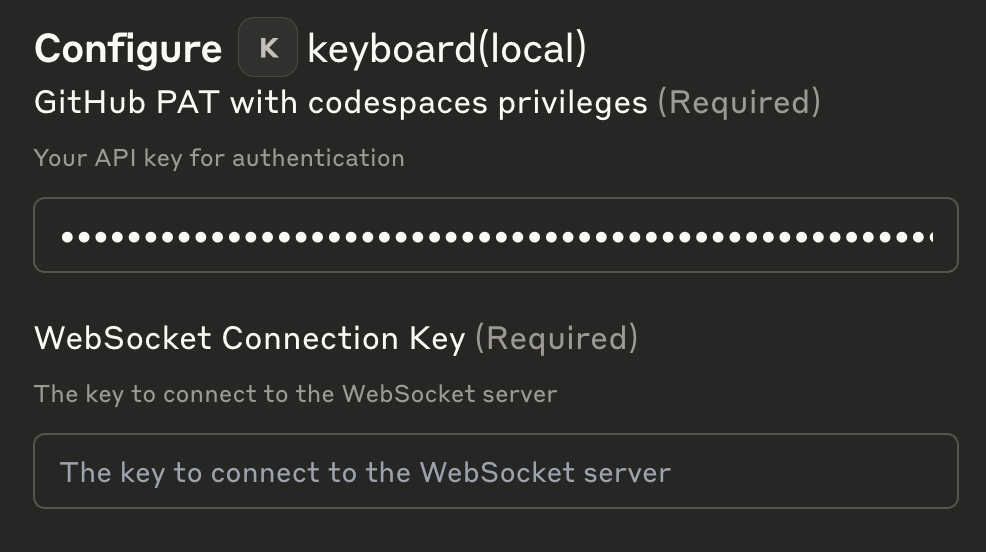
Task: Click into the WebSocket Connection Key field
Action: pyautogui.click(x=496, y=471)
